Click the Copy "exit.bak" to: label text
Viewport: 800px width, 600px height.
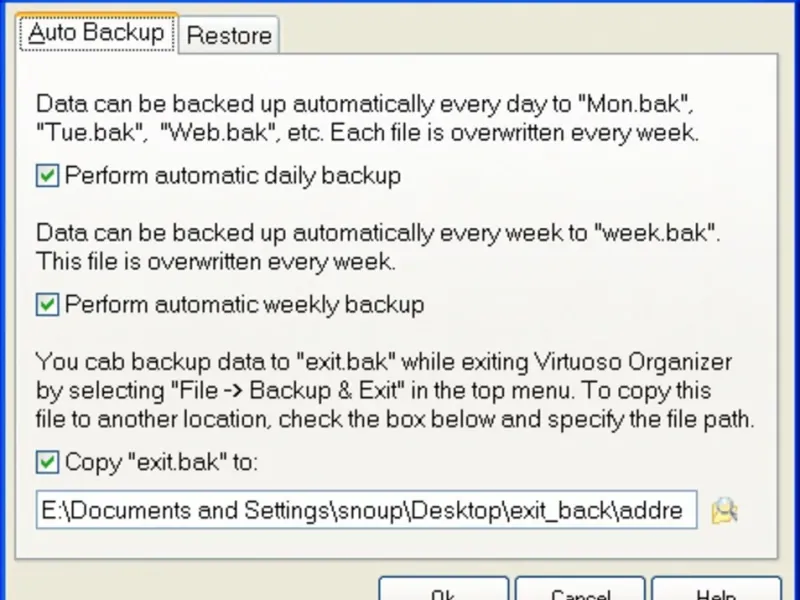click(161, 462)
